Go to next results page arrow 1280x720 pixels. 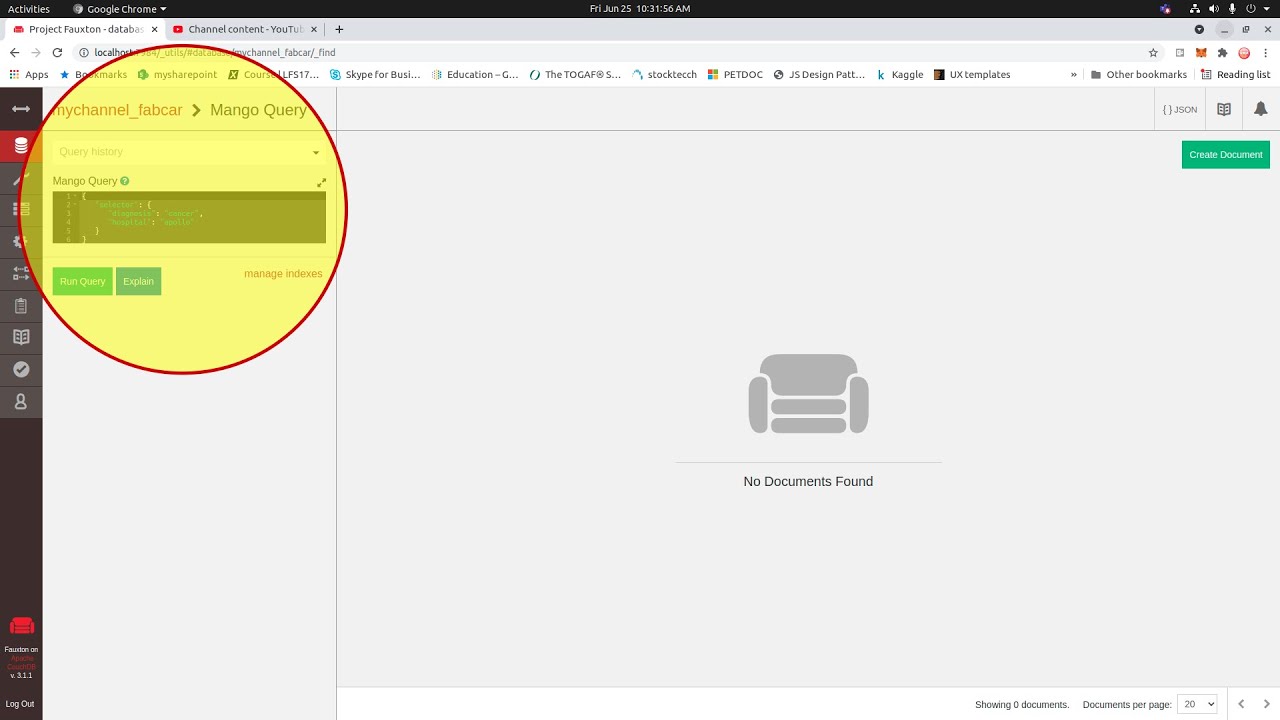coord(1267,704)
